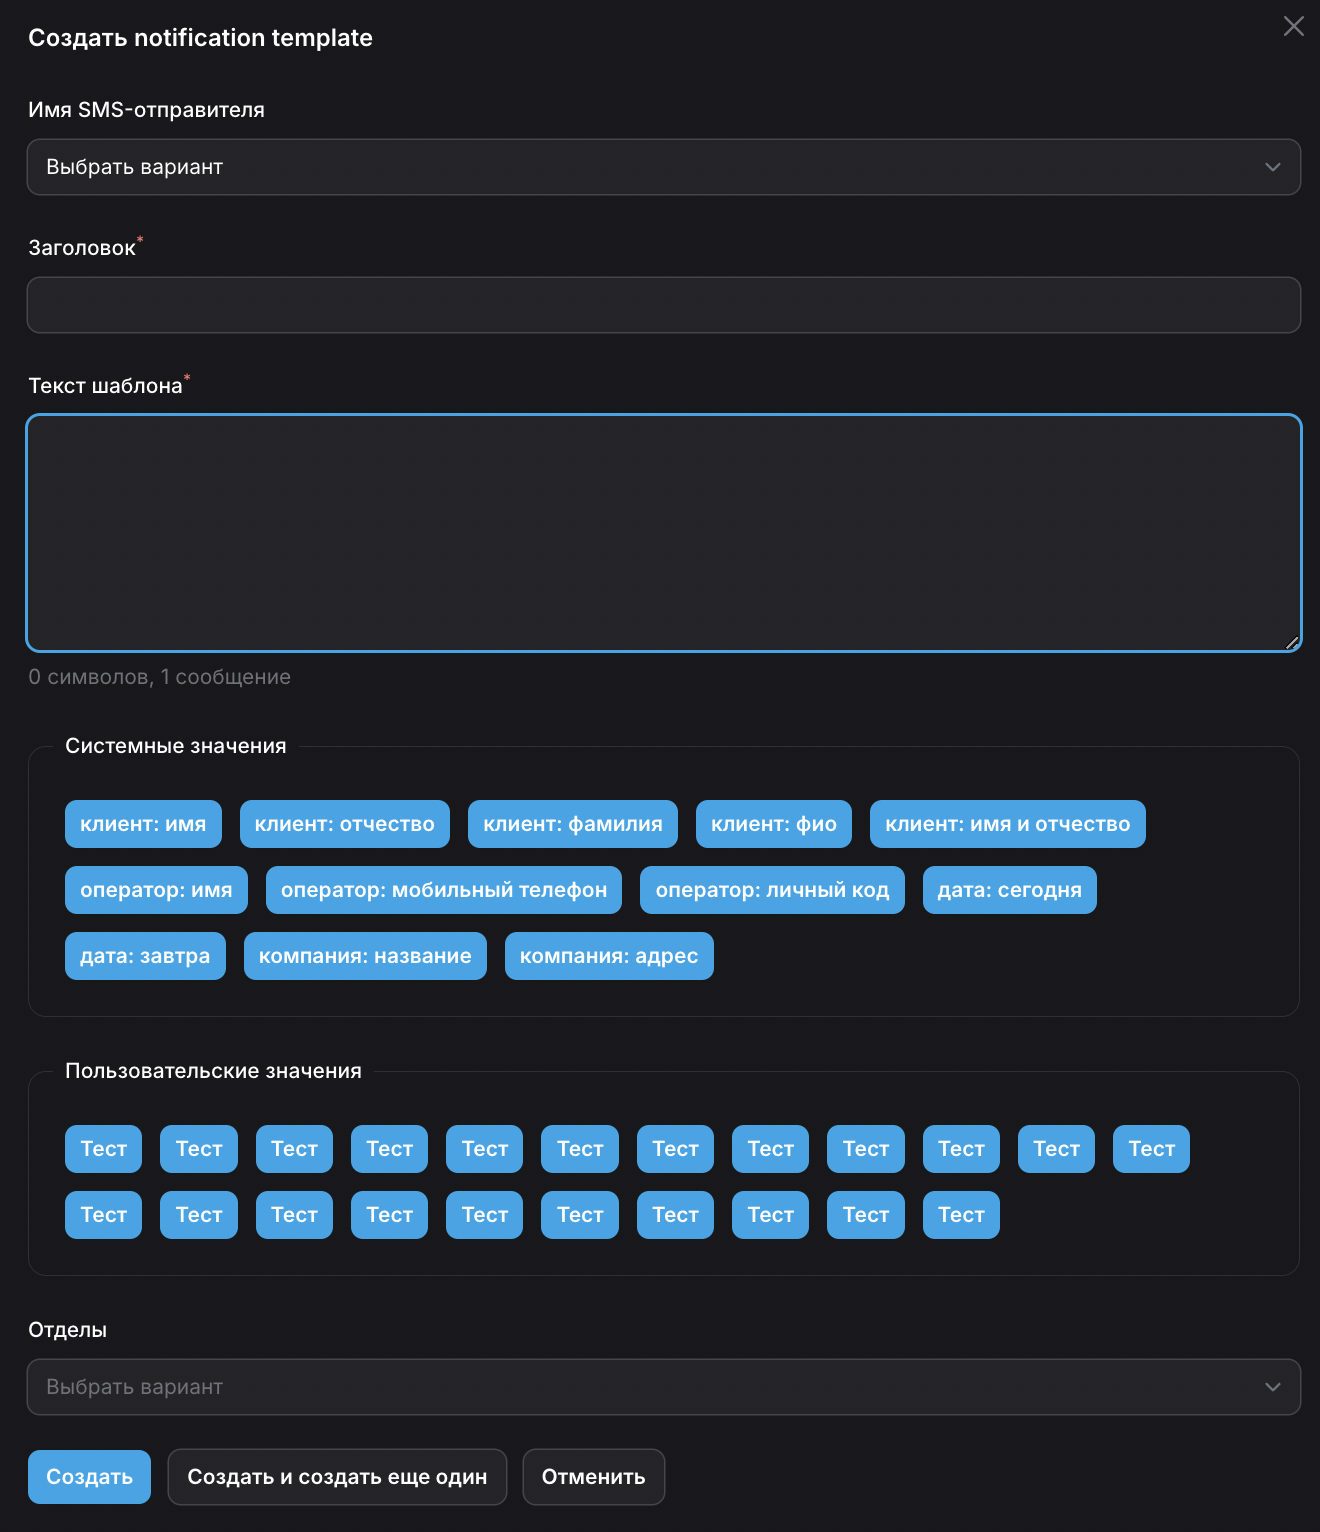Insert the 'клиент: имя' tag
Image resolution: width=1320 pixels, height=1532 pixels.
(x=143, y=824)
